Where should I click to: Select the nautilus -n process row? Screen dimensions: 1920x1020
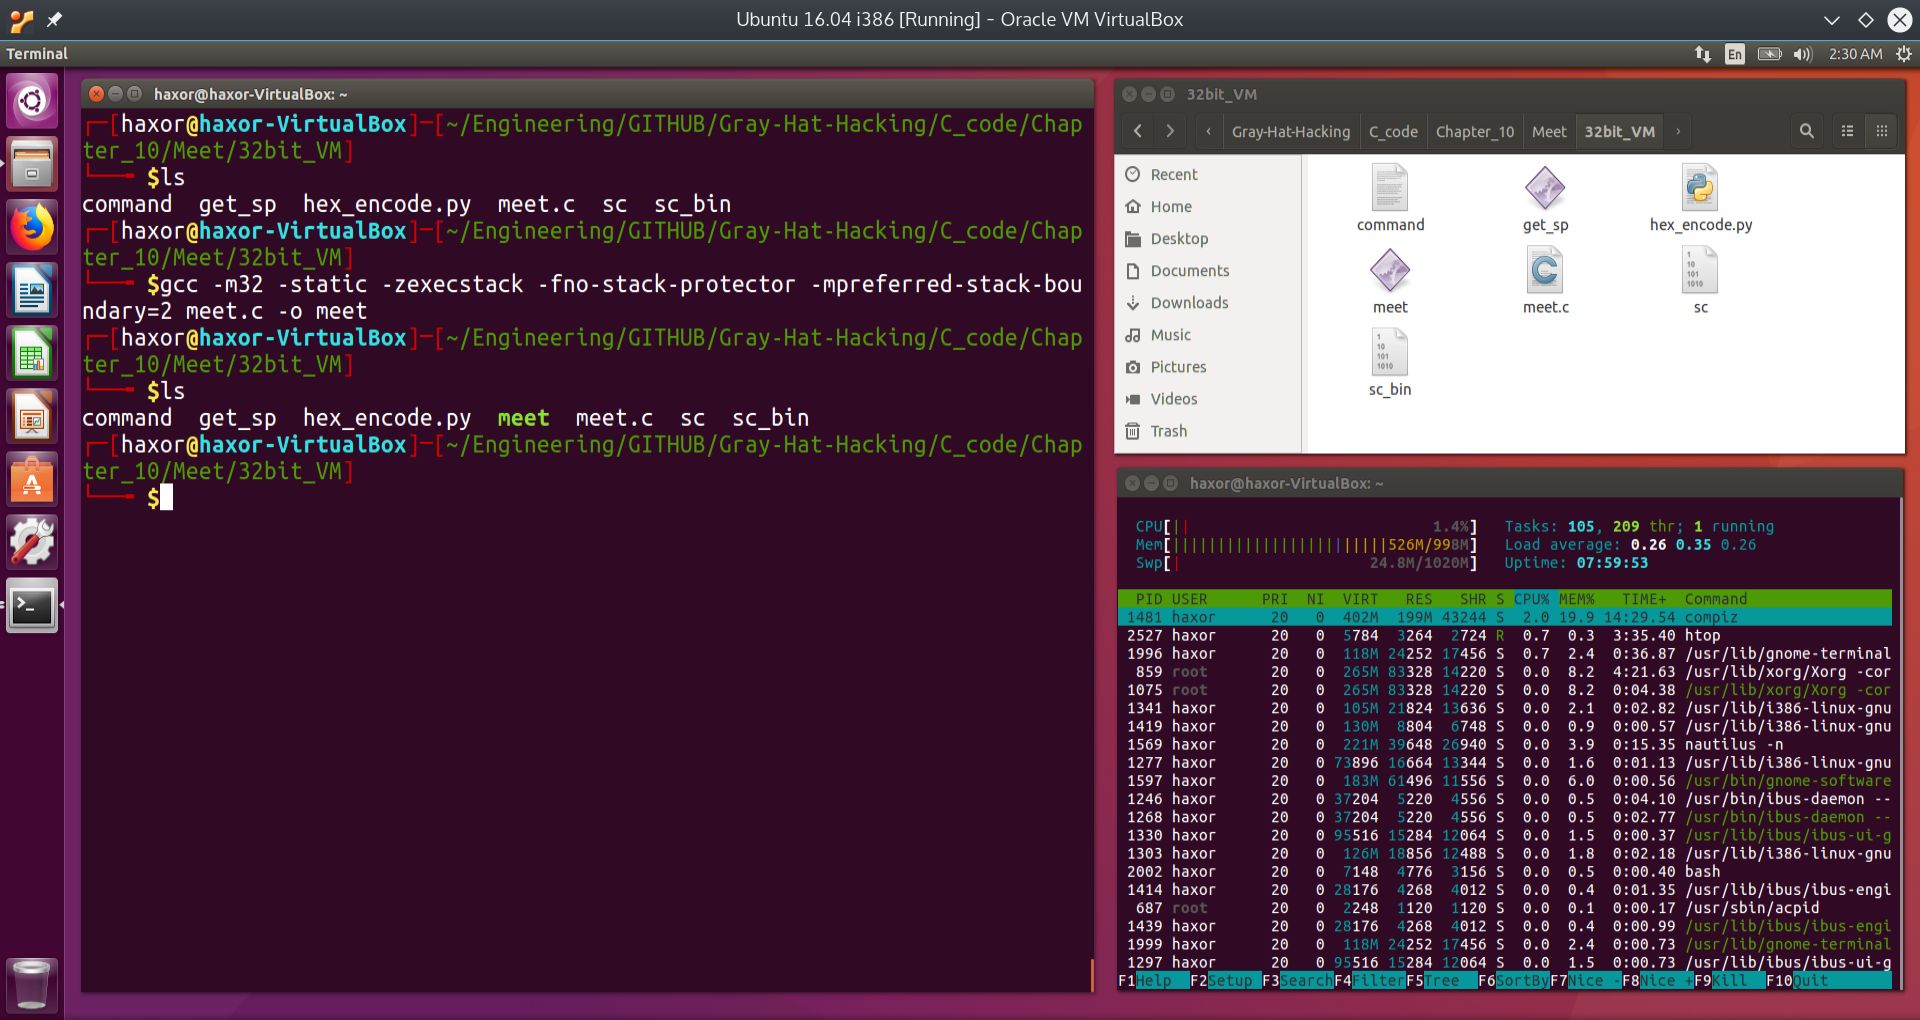[x=1504, y=744]
